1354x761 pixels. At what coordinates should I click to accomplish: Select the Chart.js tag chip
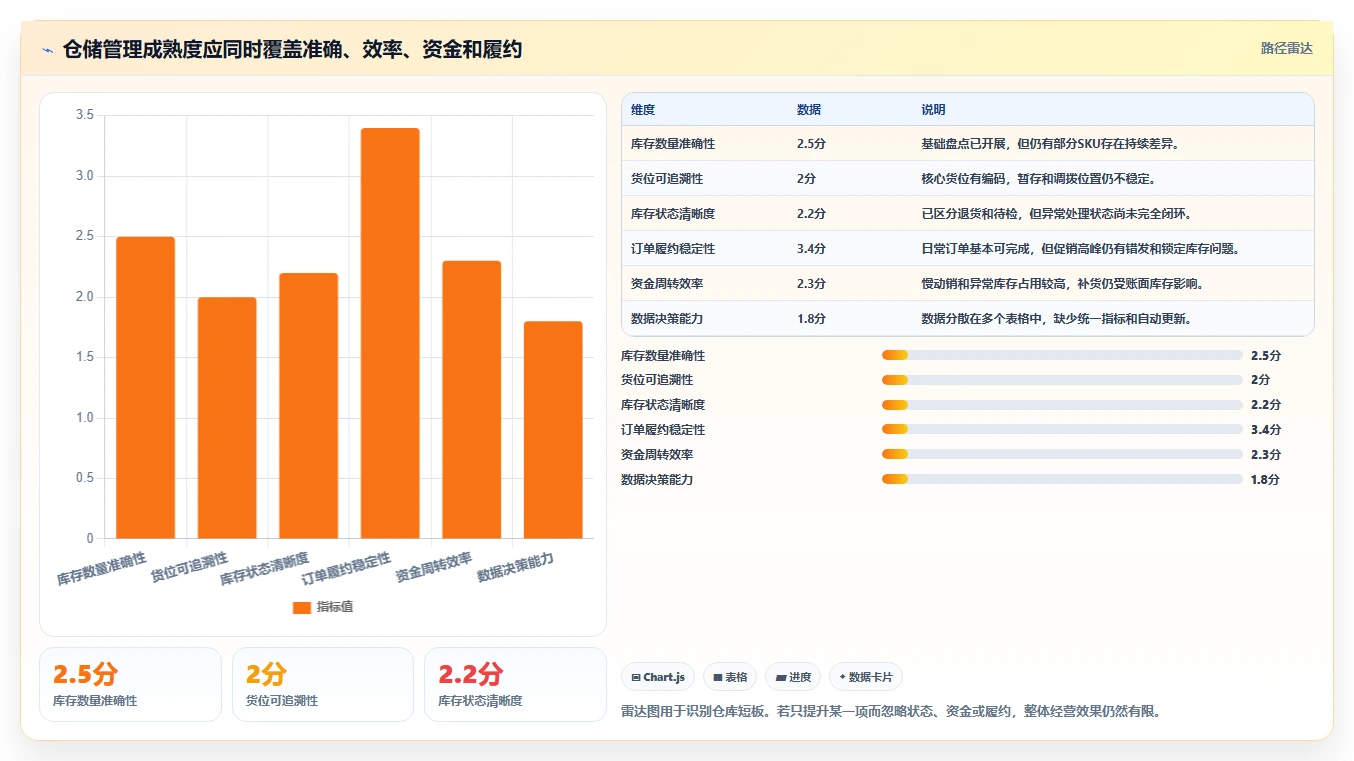click(x=658, y=677)
